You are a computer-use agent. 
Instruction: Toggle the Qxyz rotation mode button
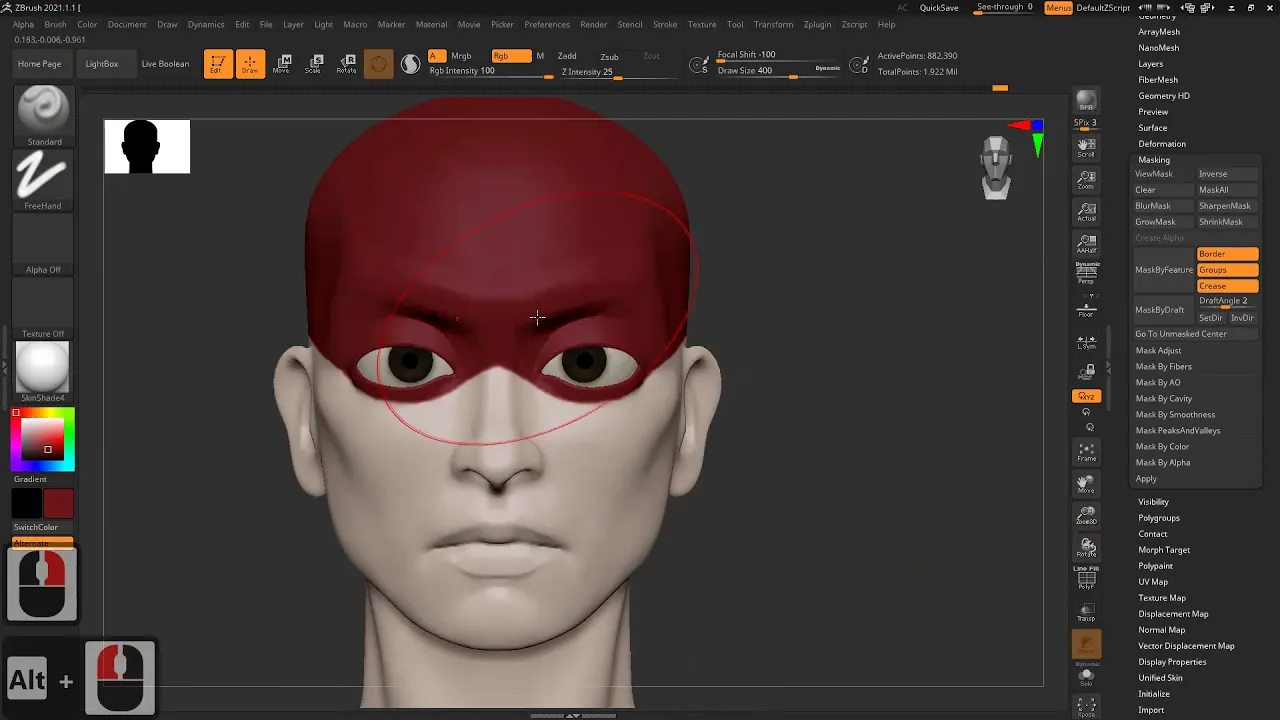pos(1086,397)
